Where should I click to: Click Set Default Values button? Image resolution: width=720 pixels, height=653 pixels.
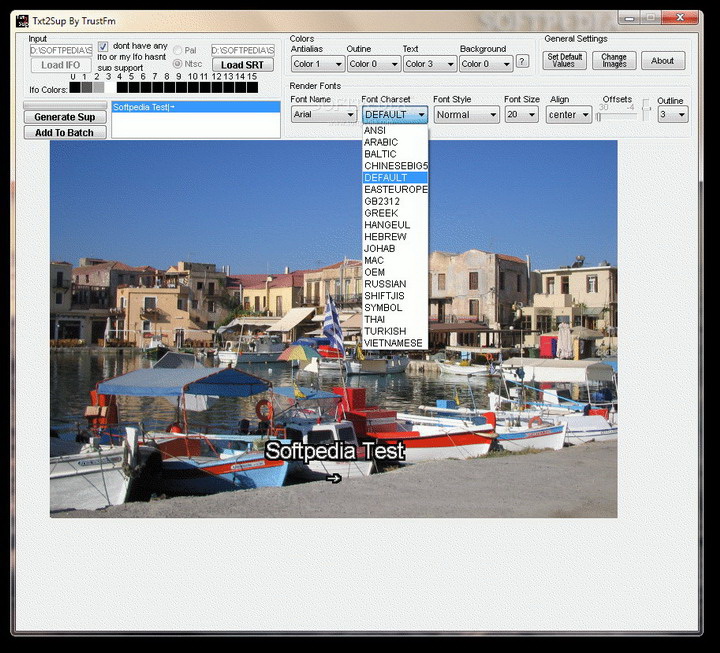point(564,60)
